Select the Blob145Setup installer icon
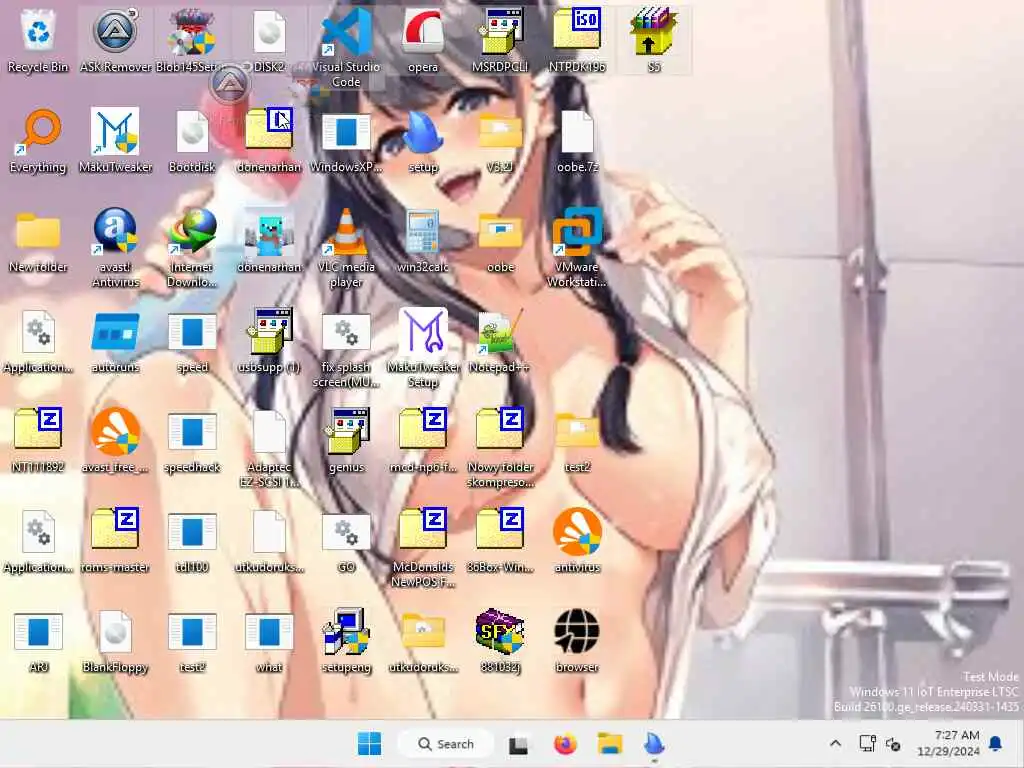 coord(192,40)
